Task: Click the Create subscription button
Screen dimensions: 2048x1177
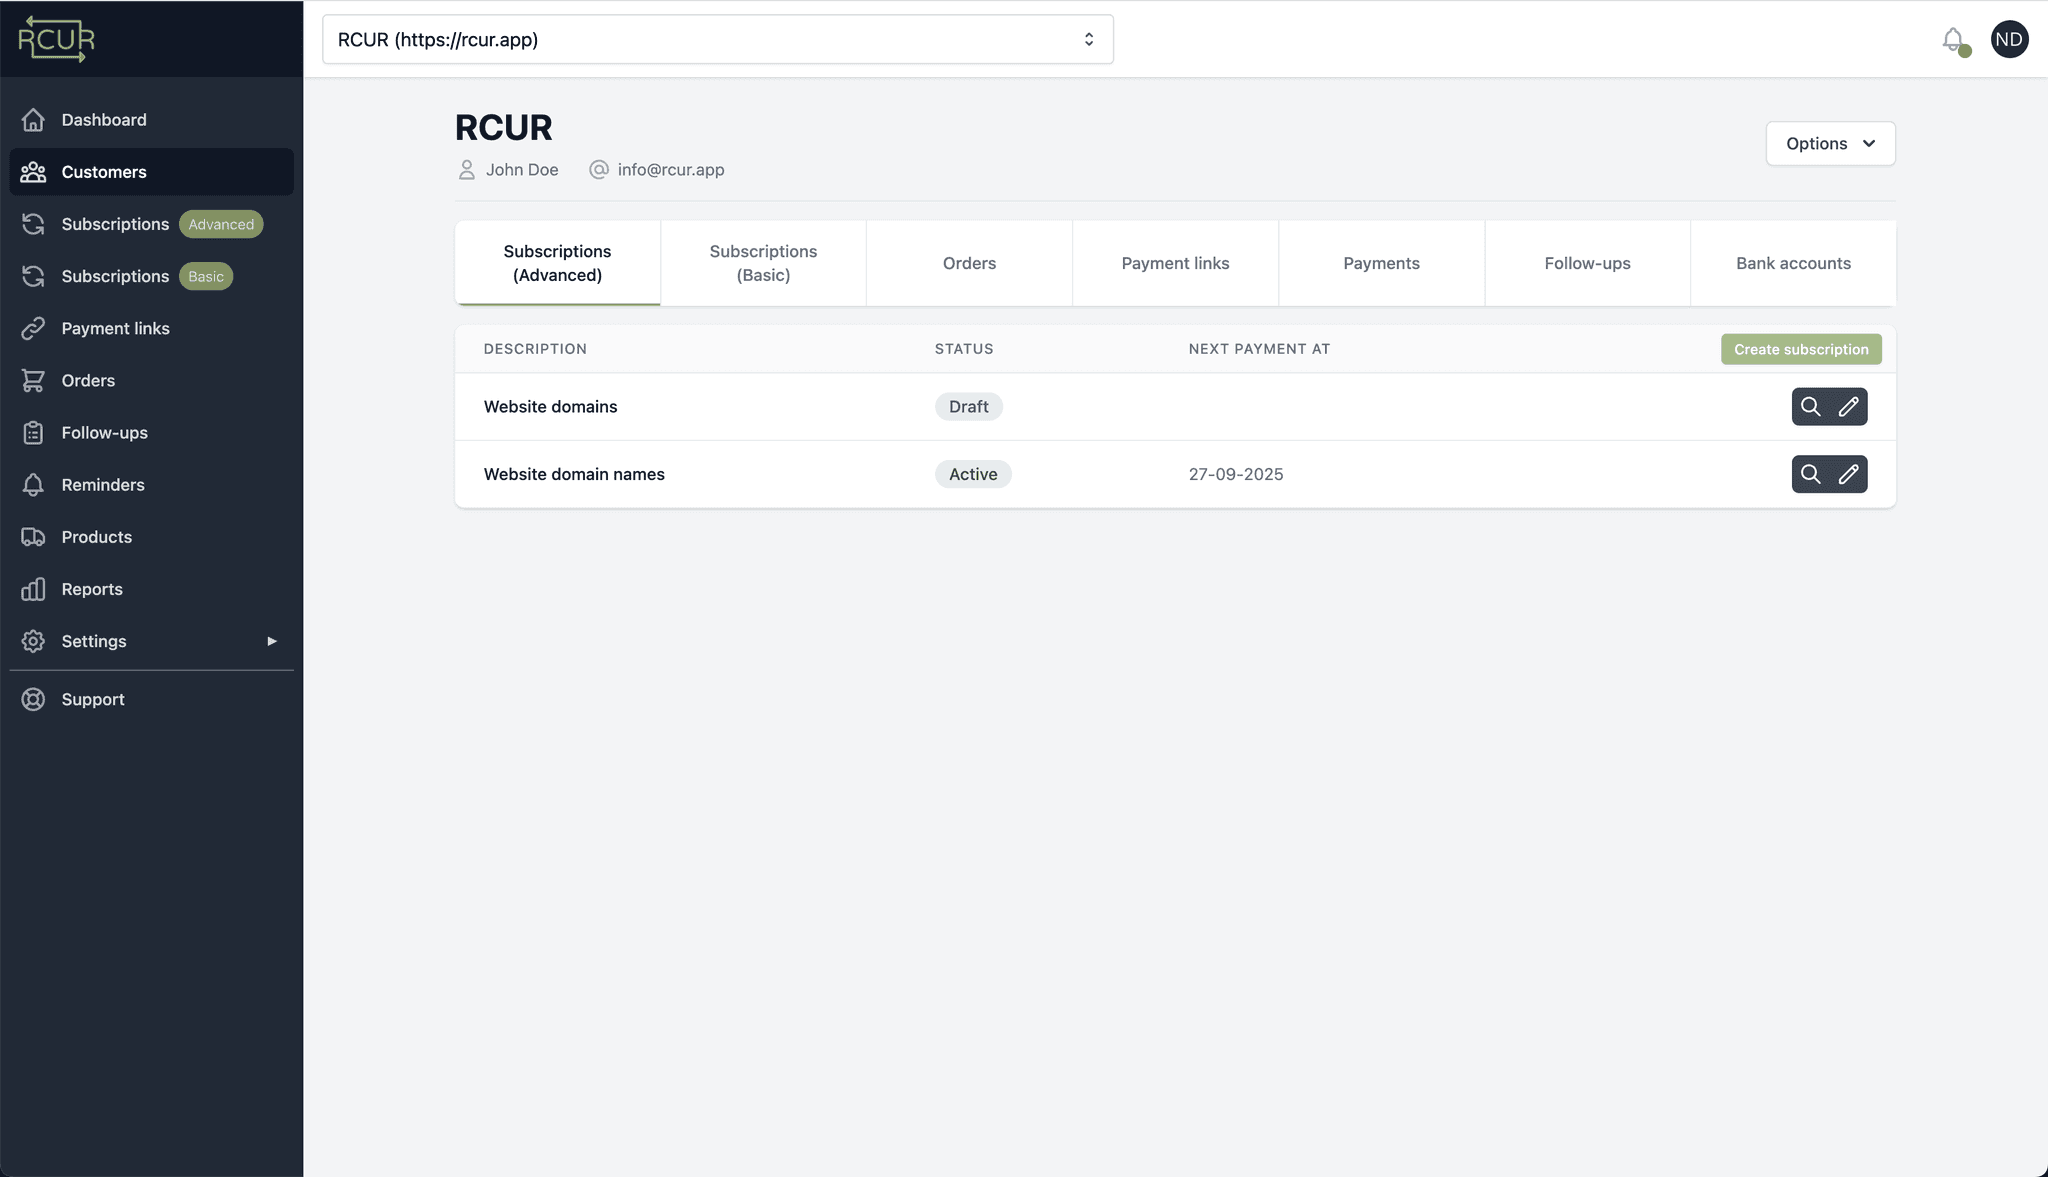Action: click(x=1800, y=349)
